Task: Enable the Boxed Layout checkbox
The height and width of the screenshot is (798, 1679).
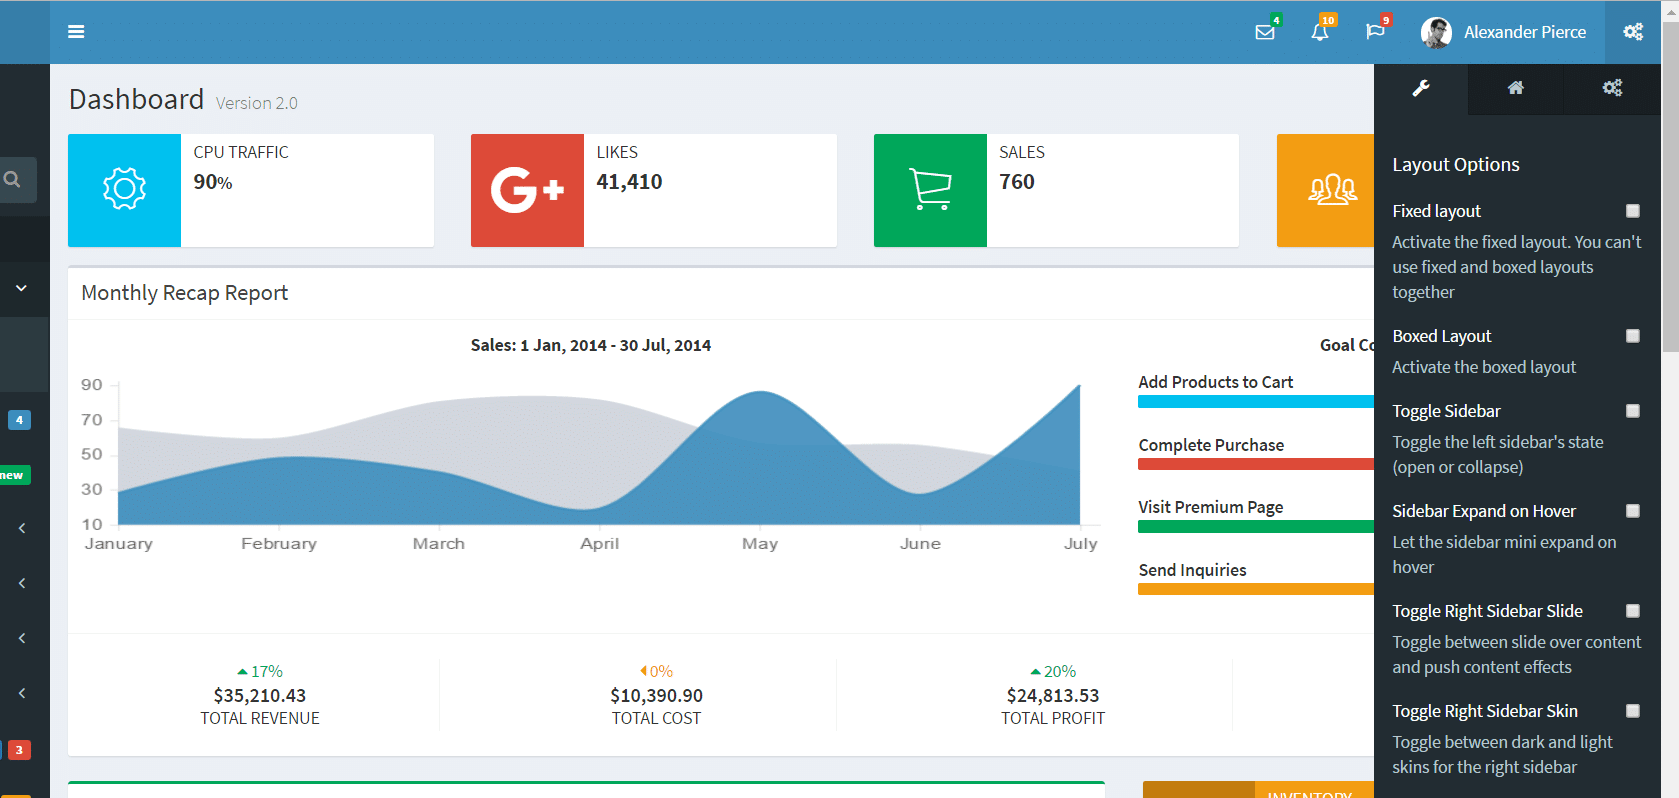Action: (1633, 336)
